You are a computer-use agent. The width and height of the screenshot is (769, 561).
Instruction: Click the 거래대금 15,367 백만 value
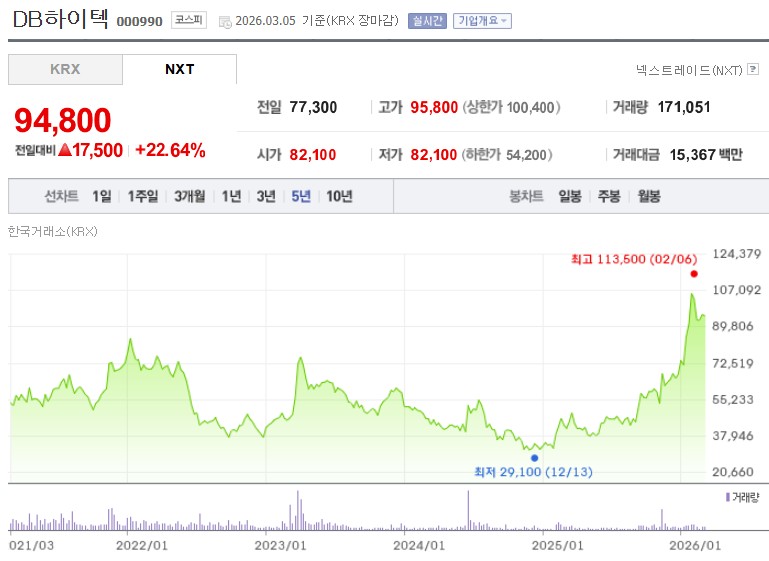click(x=706, y=154)
